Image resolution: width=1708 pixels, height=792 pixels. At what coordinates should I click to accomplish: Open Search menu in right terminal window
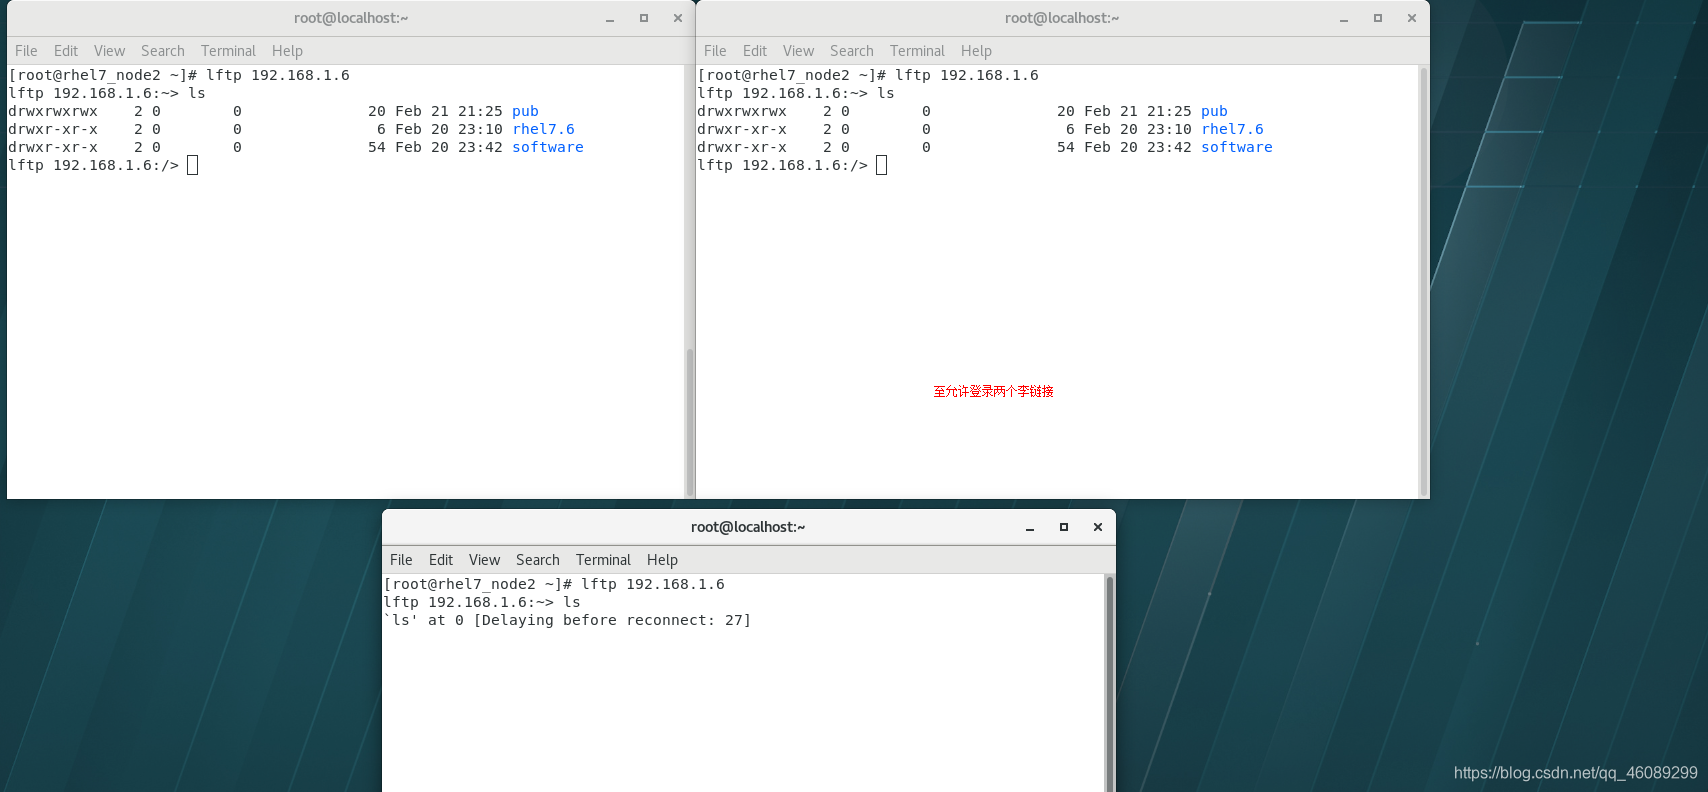tap(852, 51)
